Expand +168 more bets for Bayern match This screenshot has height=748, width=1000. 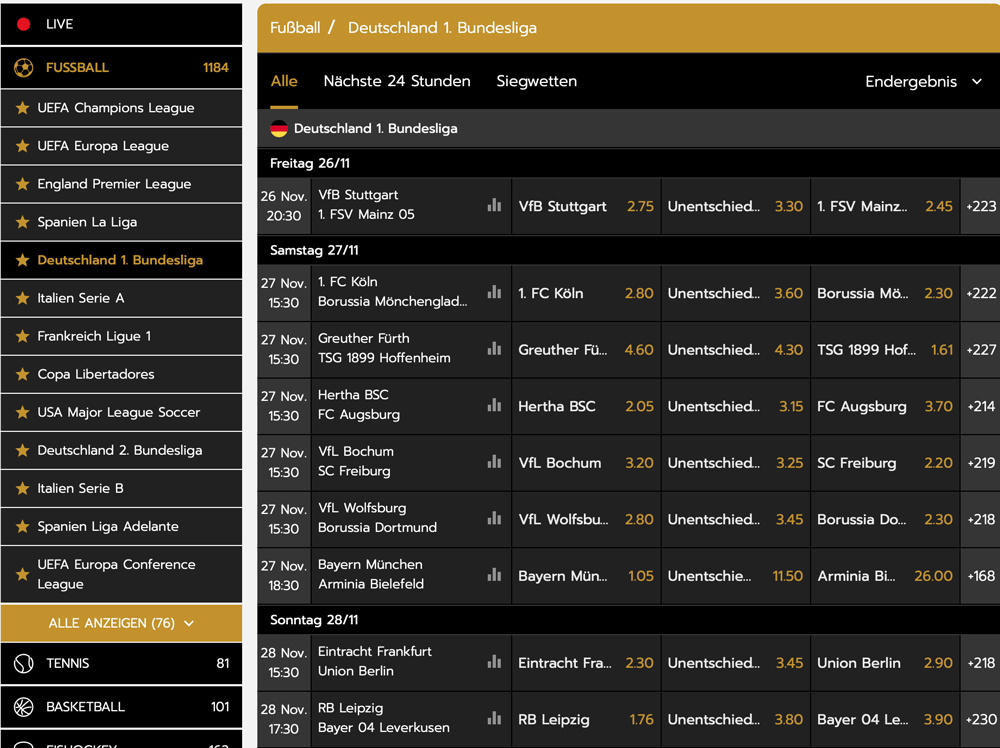tap(980, 576)
